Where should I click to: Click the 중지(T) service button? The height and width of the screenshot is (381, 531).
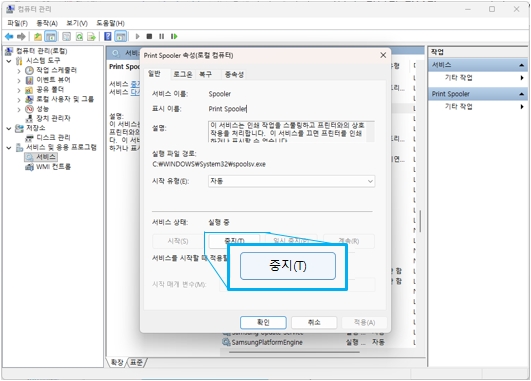288,266
